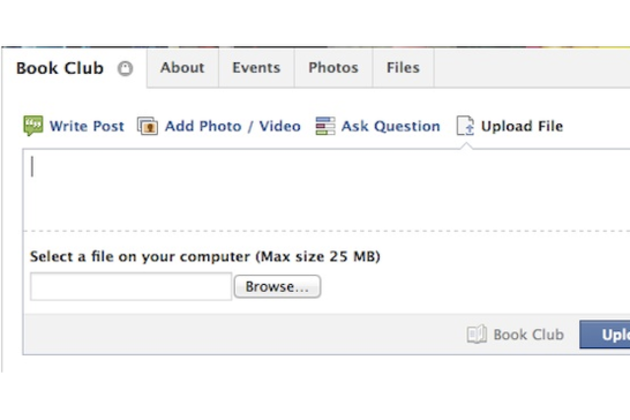Click the blue Upload button
This screenshot has height=420, width=630.
point(605,335)
